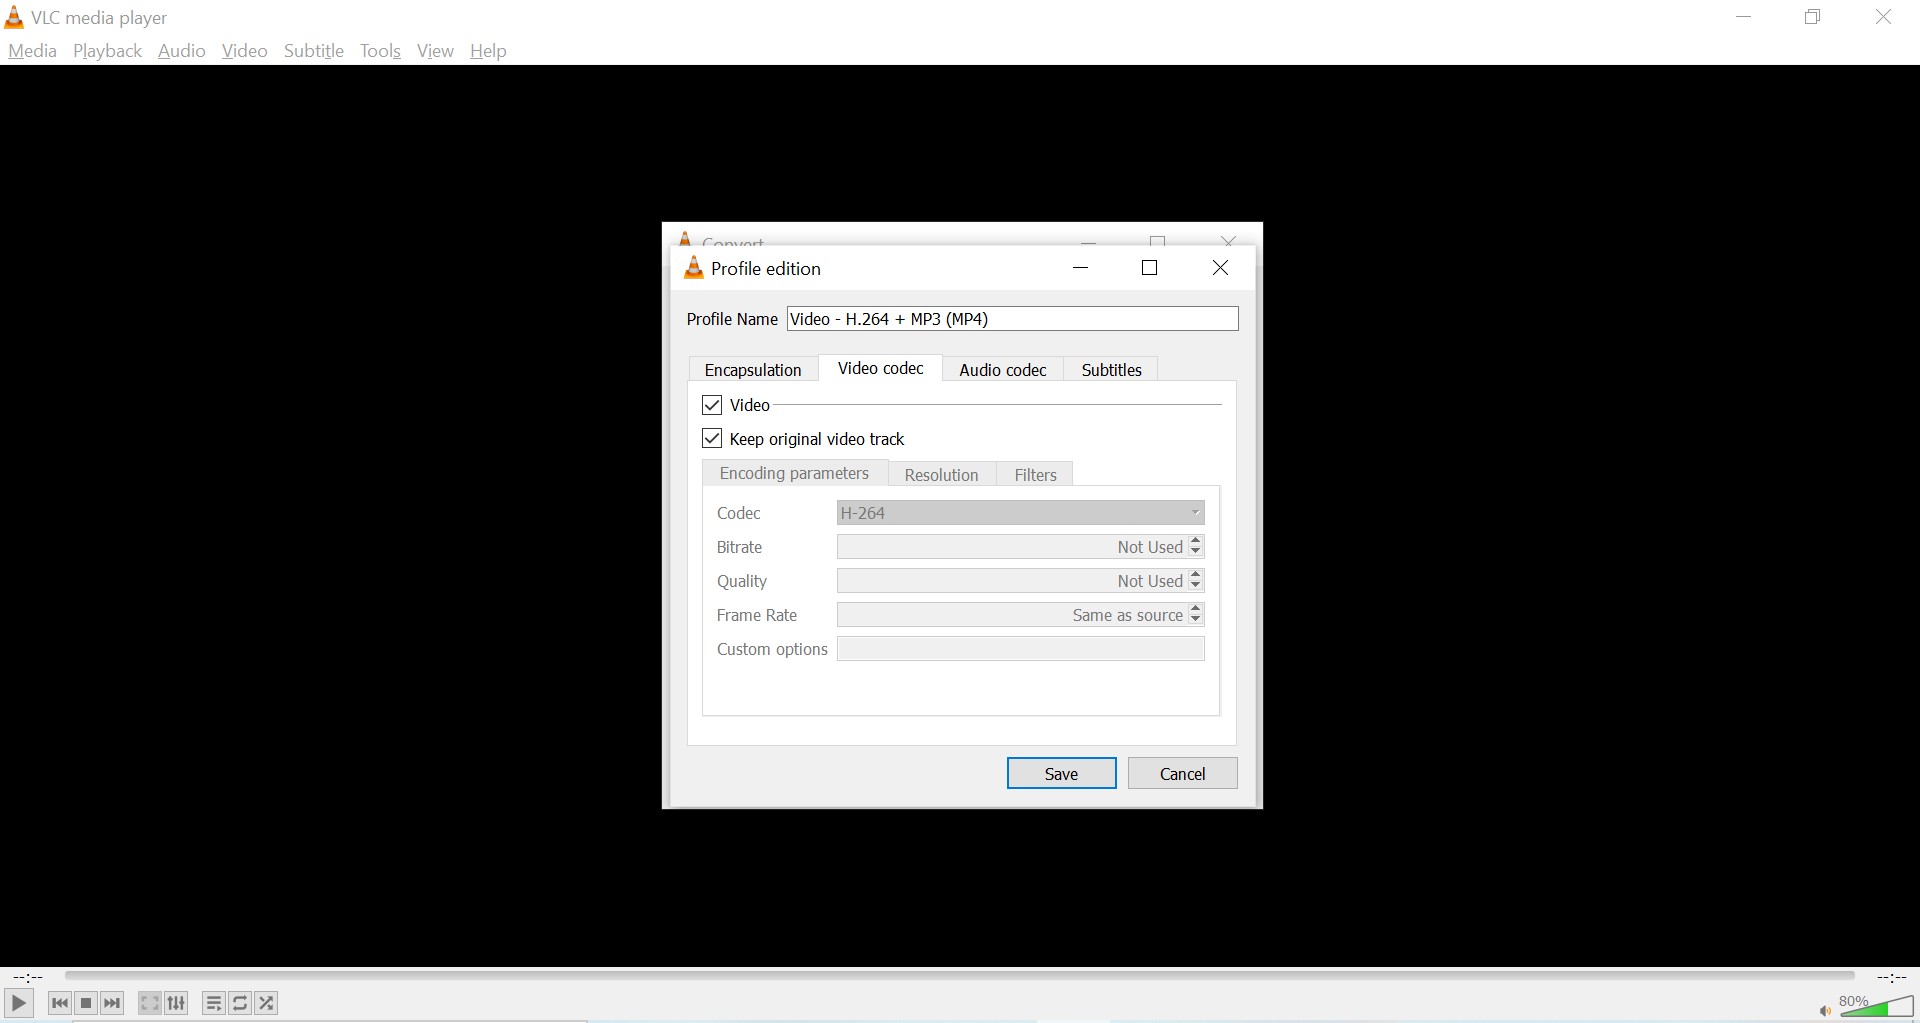This screenshot has height=1023, width=1920.
Task: Cancel the profile edition
Action: 1182,773
